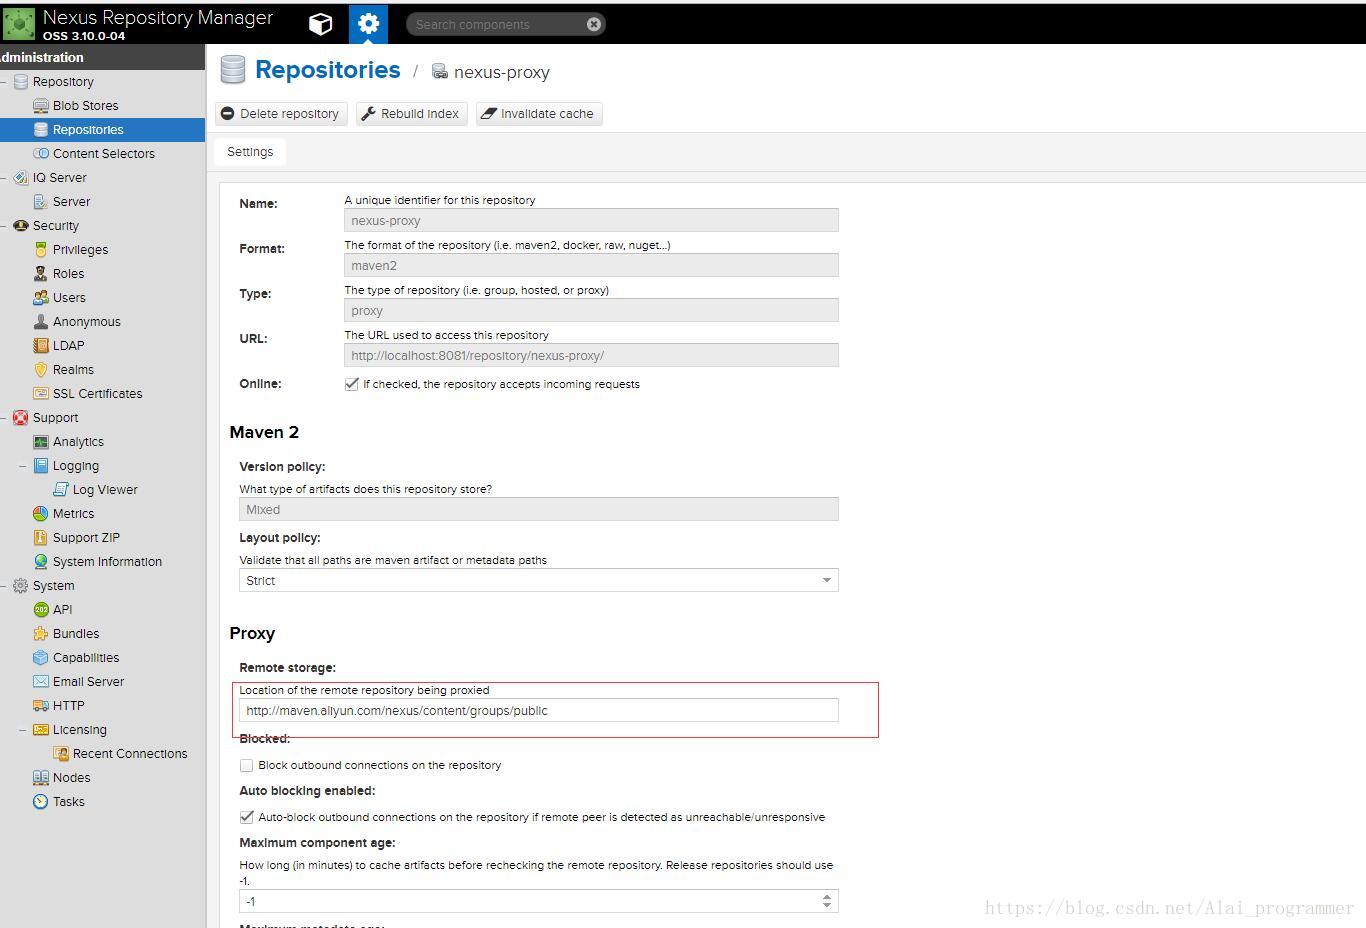
Task: Toggle Auto-block outbound connections checkbox
Action: click(x=246, y=817)
